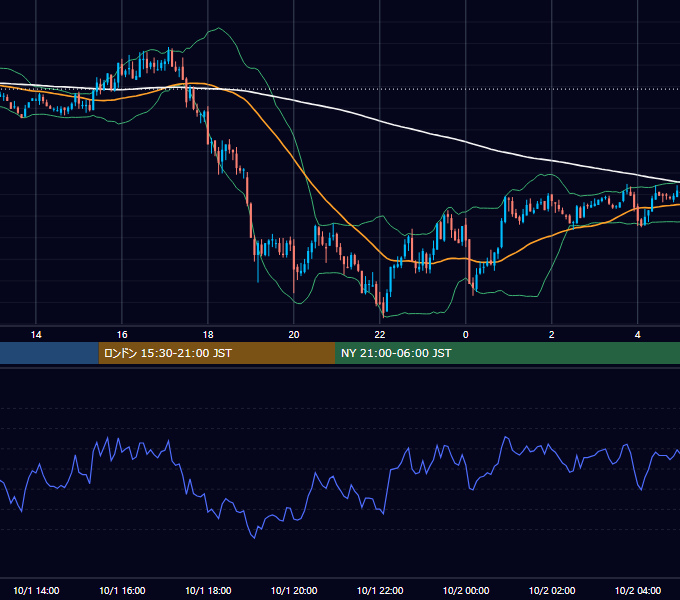Click the 10/1 14:00 oscillator axis label

(36, 590)
